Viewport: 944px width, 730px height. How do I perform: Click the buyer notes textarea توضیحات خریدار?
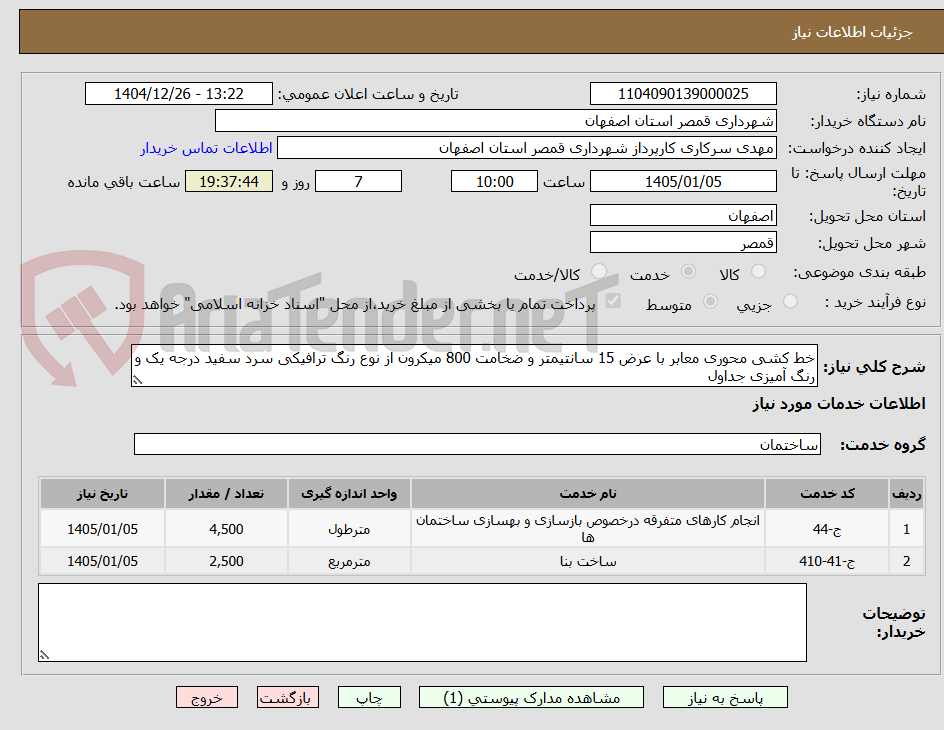pyautogui.click(x=422, y=622)
